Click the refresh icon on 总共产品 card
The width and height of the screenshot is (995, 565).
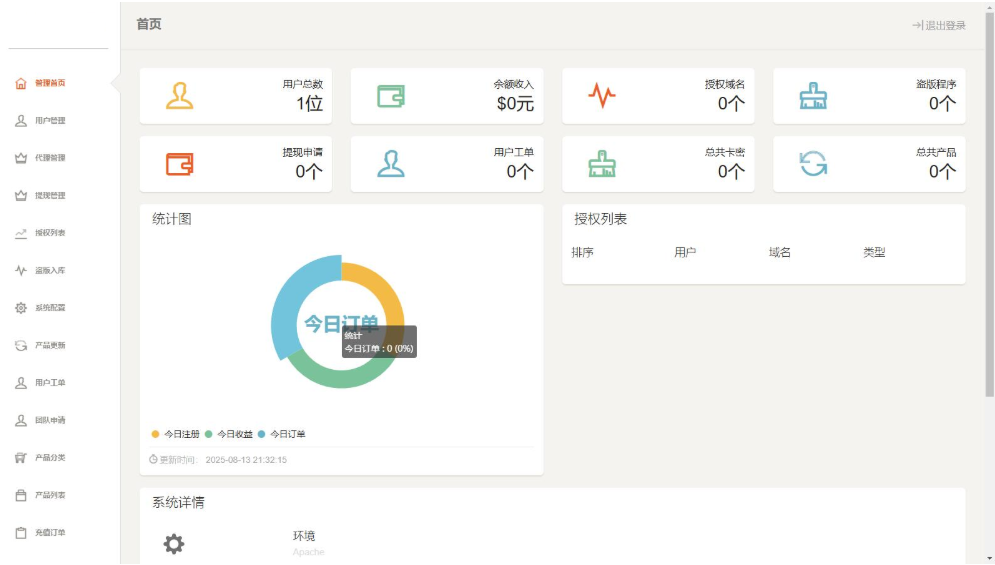[813, 163]
